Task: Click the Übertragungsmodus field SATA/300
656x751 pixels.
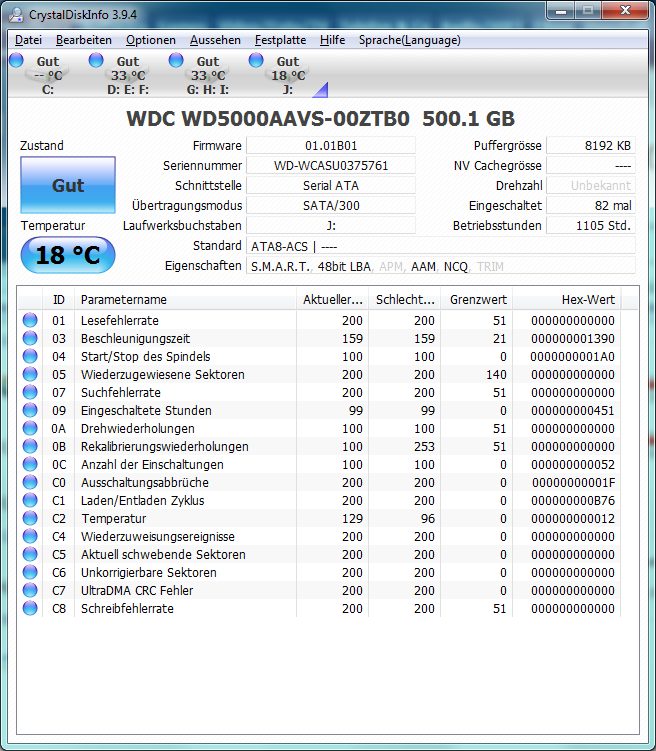Action: 331,205
